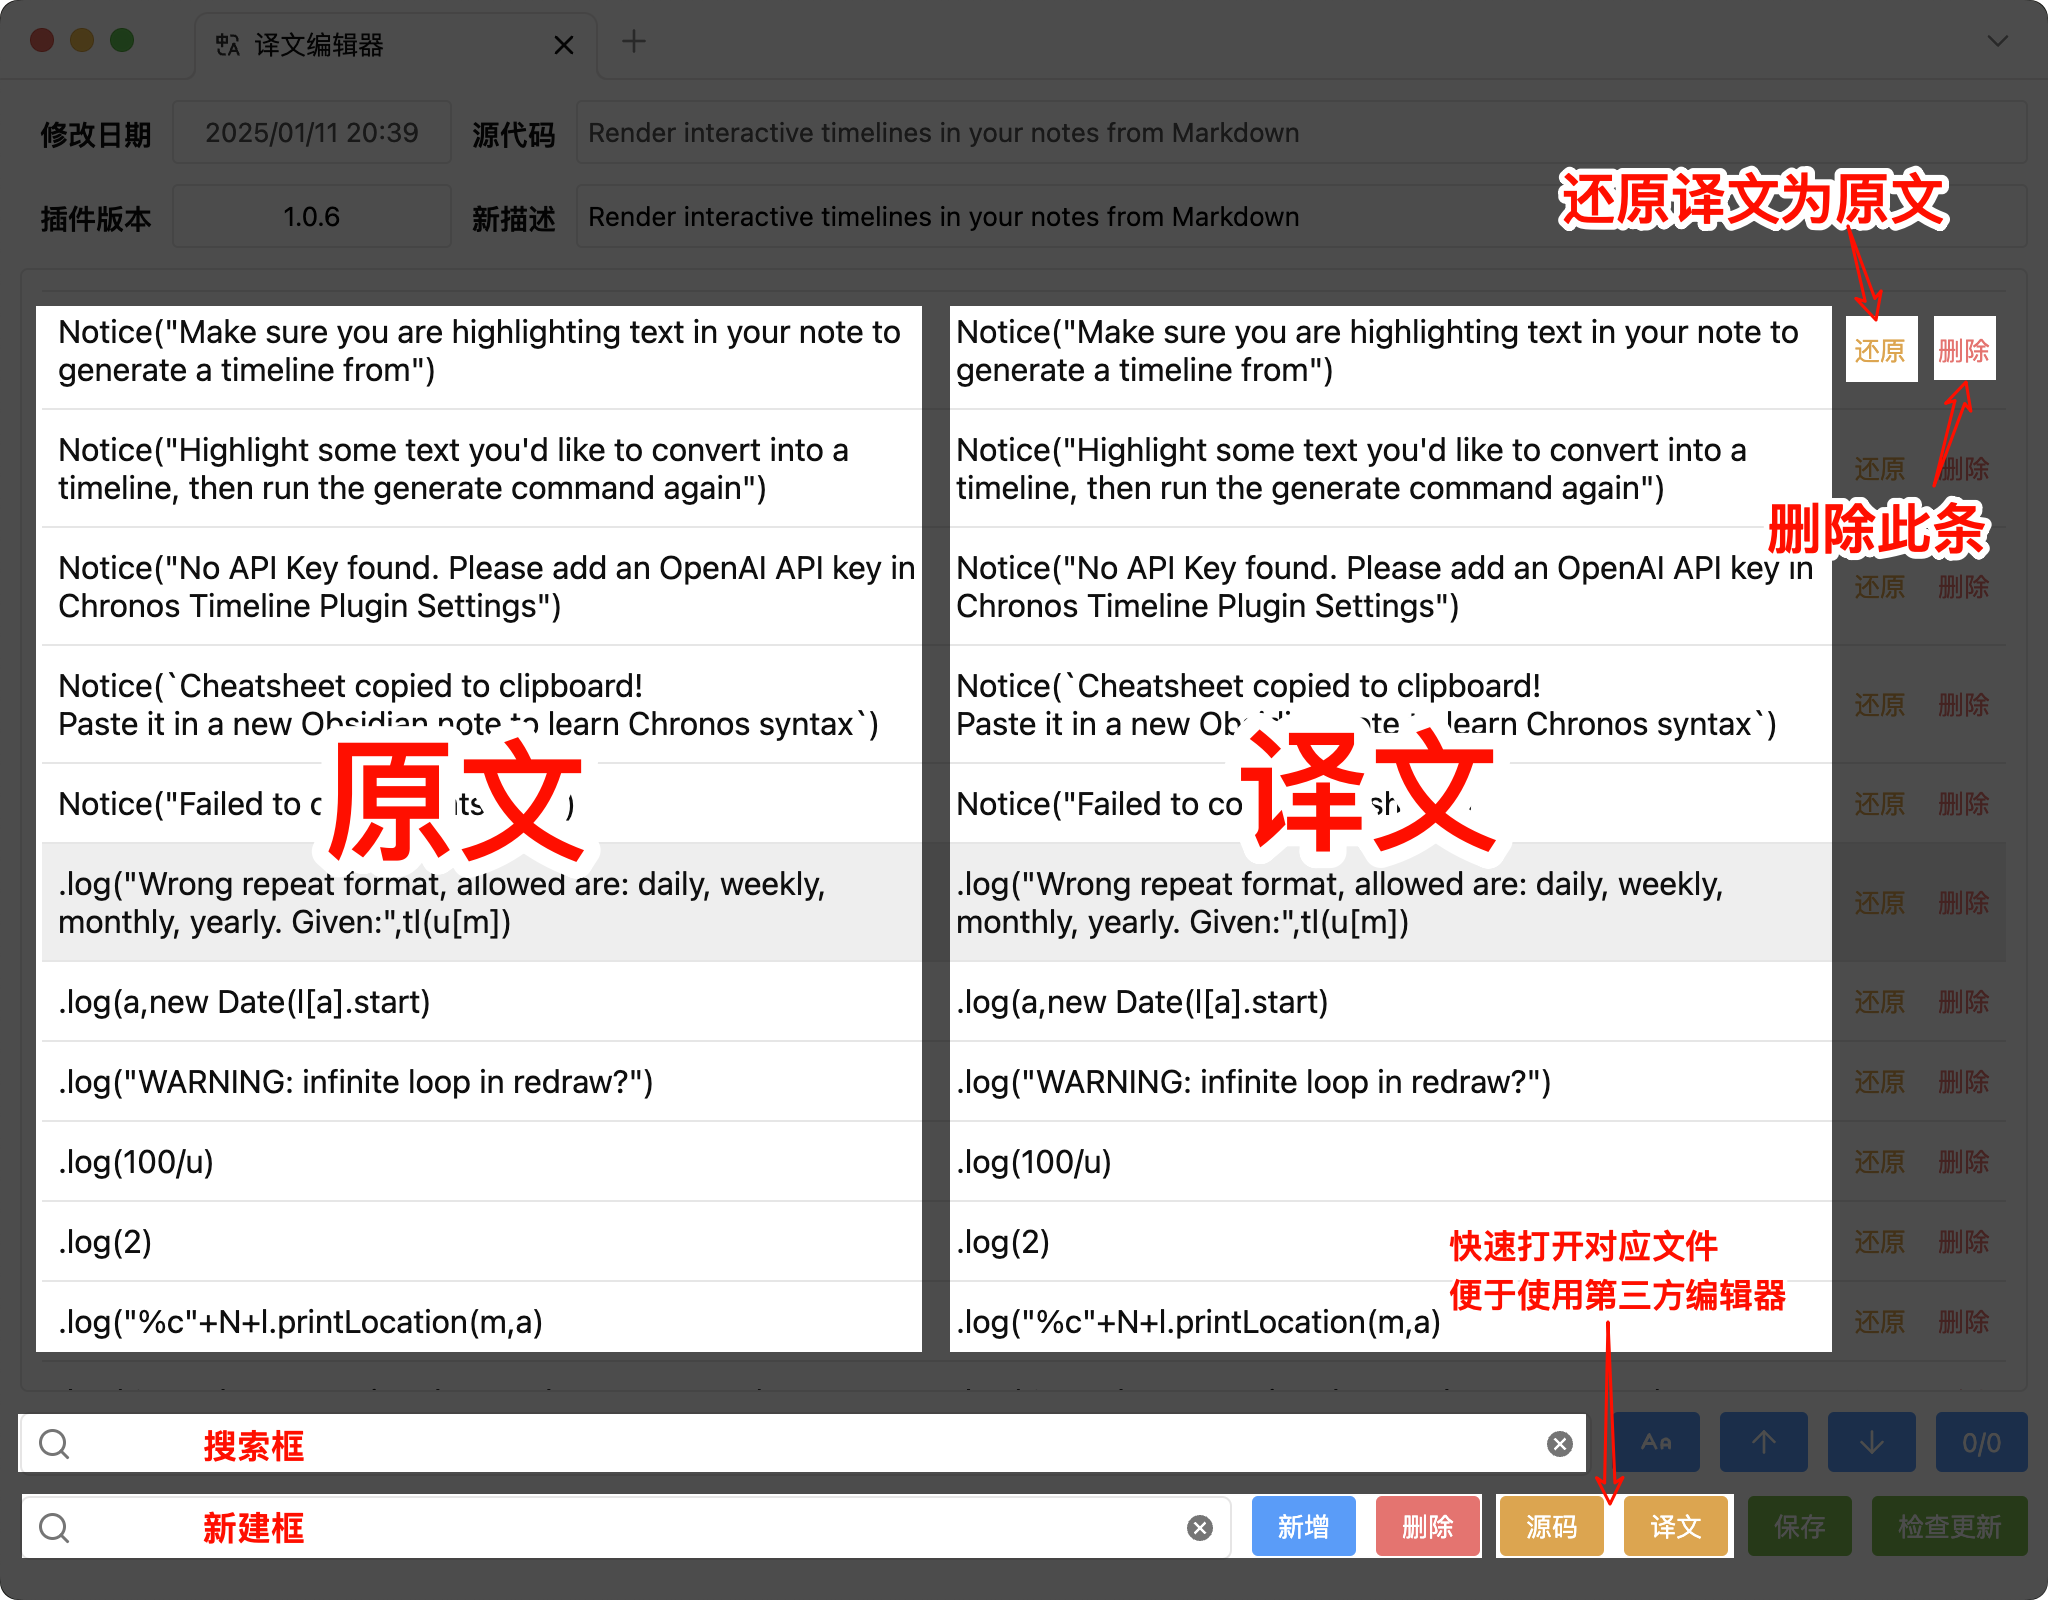Open source file via 源码 button
Screen dimensions: 2048x1600
[x=1552, y=1527]
